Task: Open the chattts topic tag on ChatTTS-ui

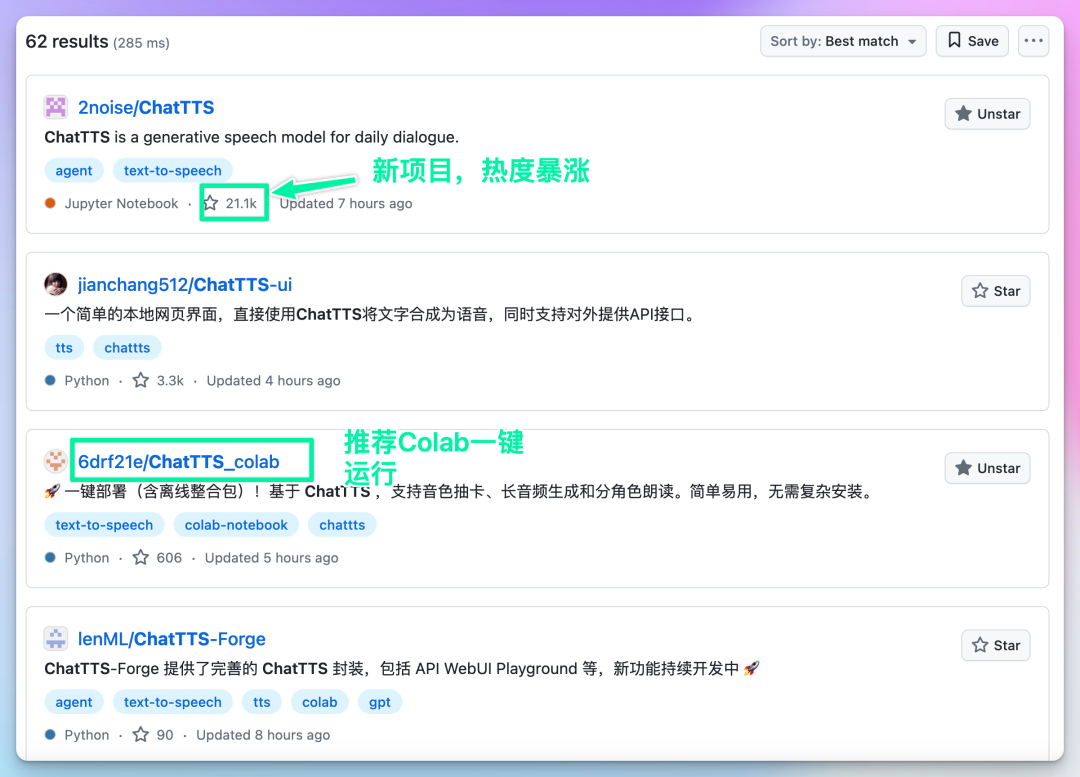Action: (127, 347)
